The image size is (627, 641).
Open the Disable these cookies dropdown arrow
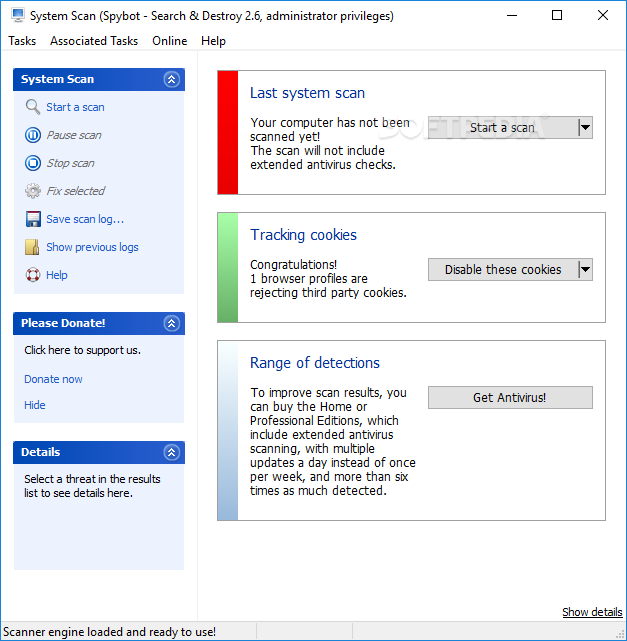point(585,269)
